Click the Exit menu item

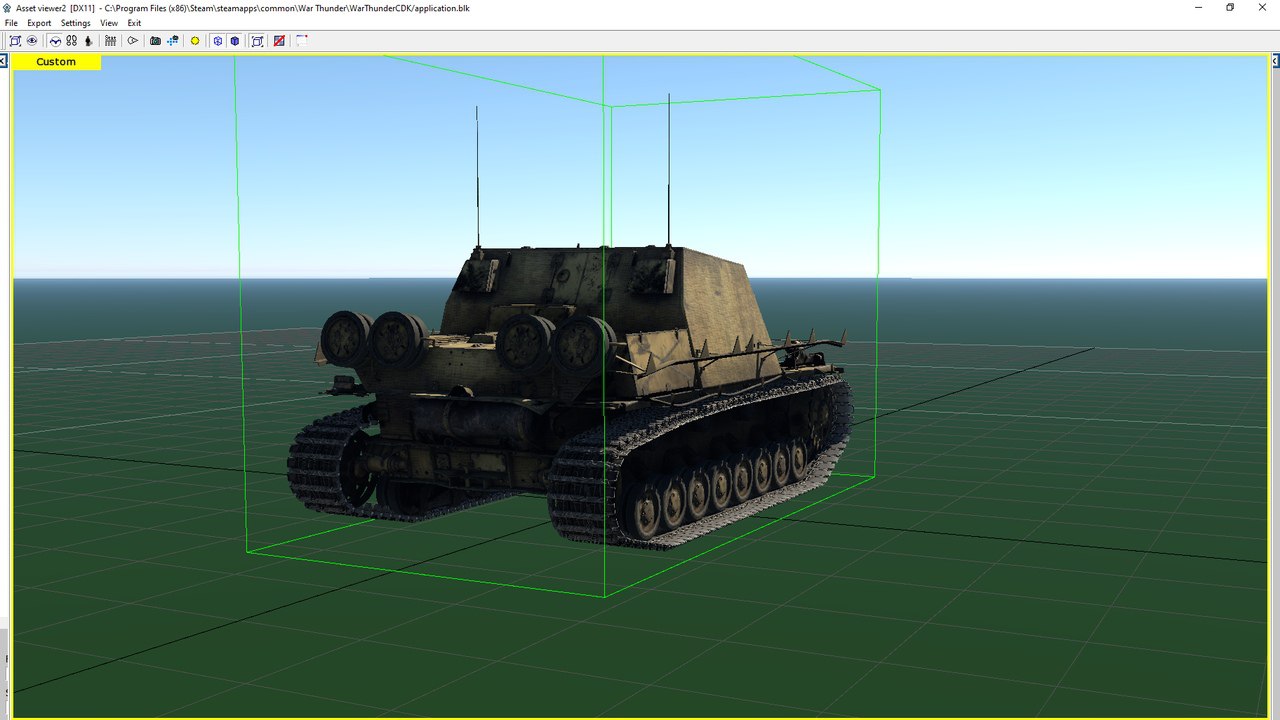pos(134,23)
